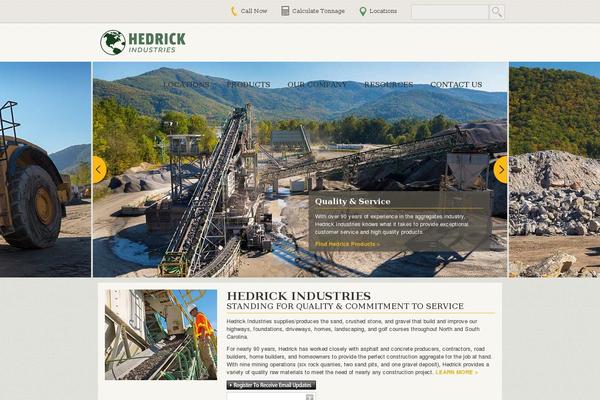Open the OUR COMPANY menu item
600x400 pixels.
317,85
